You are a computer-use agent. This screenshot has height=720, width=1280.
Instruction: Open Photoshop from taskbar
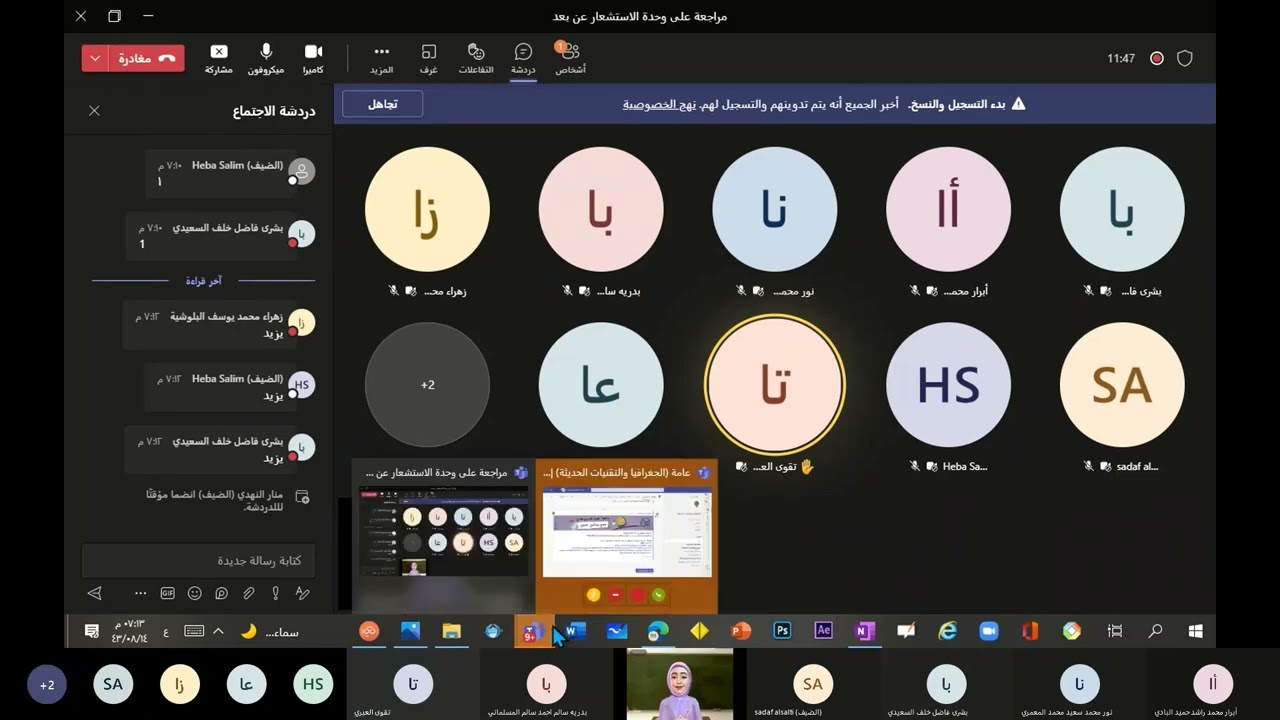coord(782,631)
